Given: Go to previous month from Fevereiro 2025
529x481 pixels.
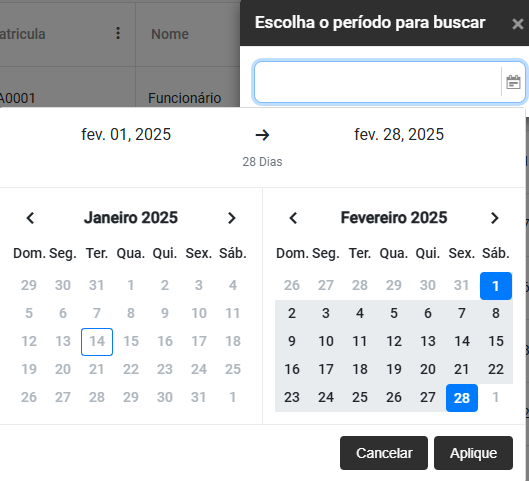Looking at the screenshot, I should coord(293,218).
